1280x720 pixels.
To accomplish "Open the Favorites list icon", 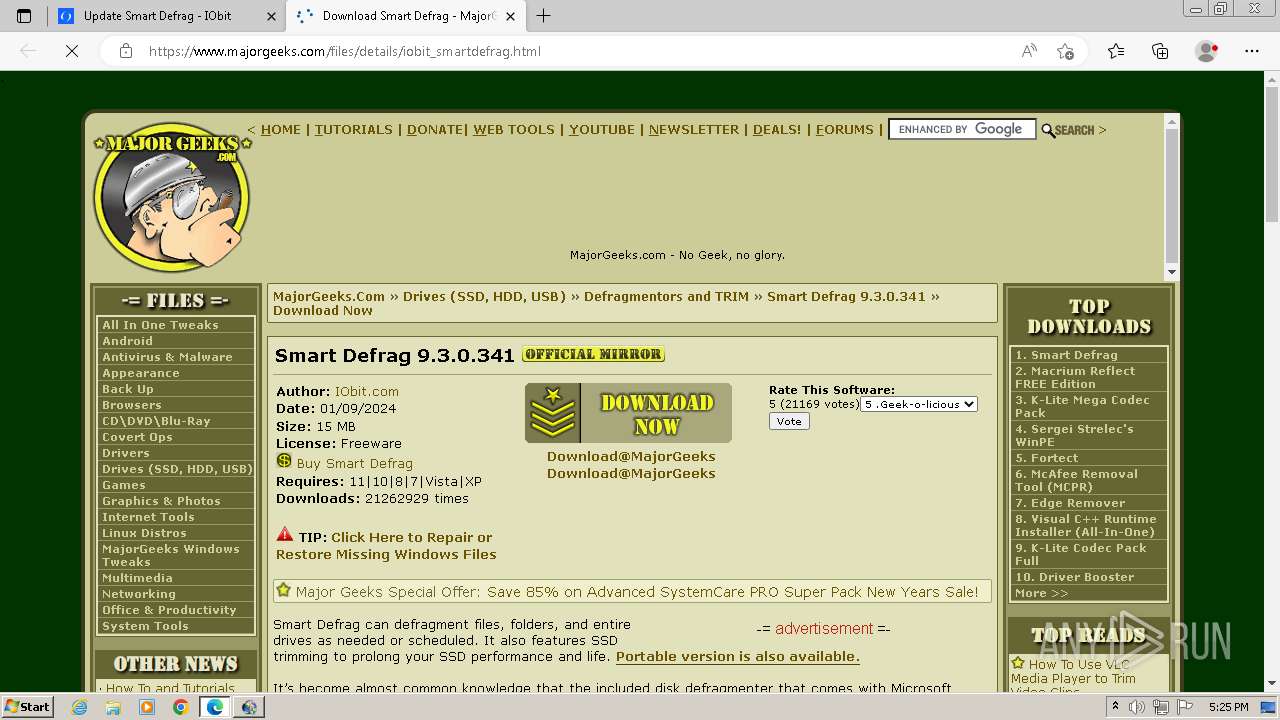I will pyautogui.click(x=1116, y=51).
